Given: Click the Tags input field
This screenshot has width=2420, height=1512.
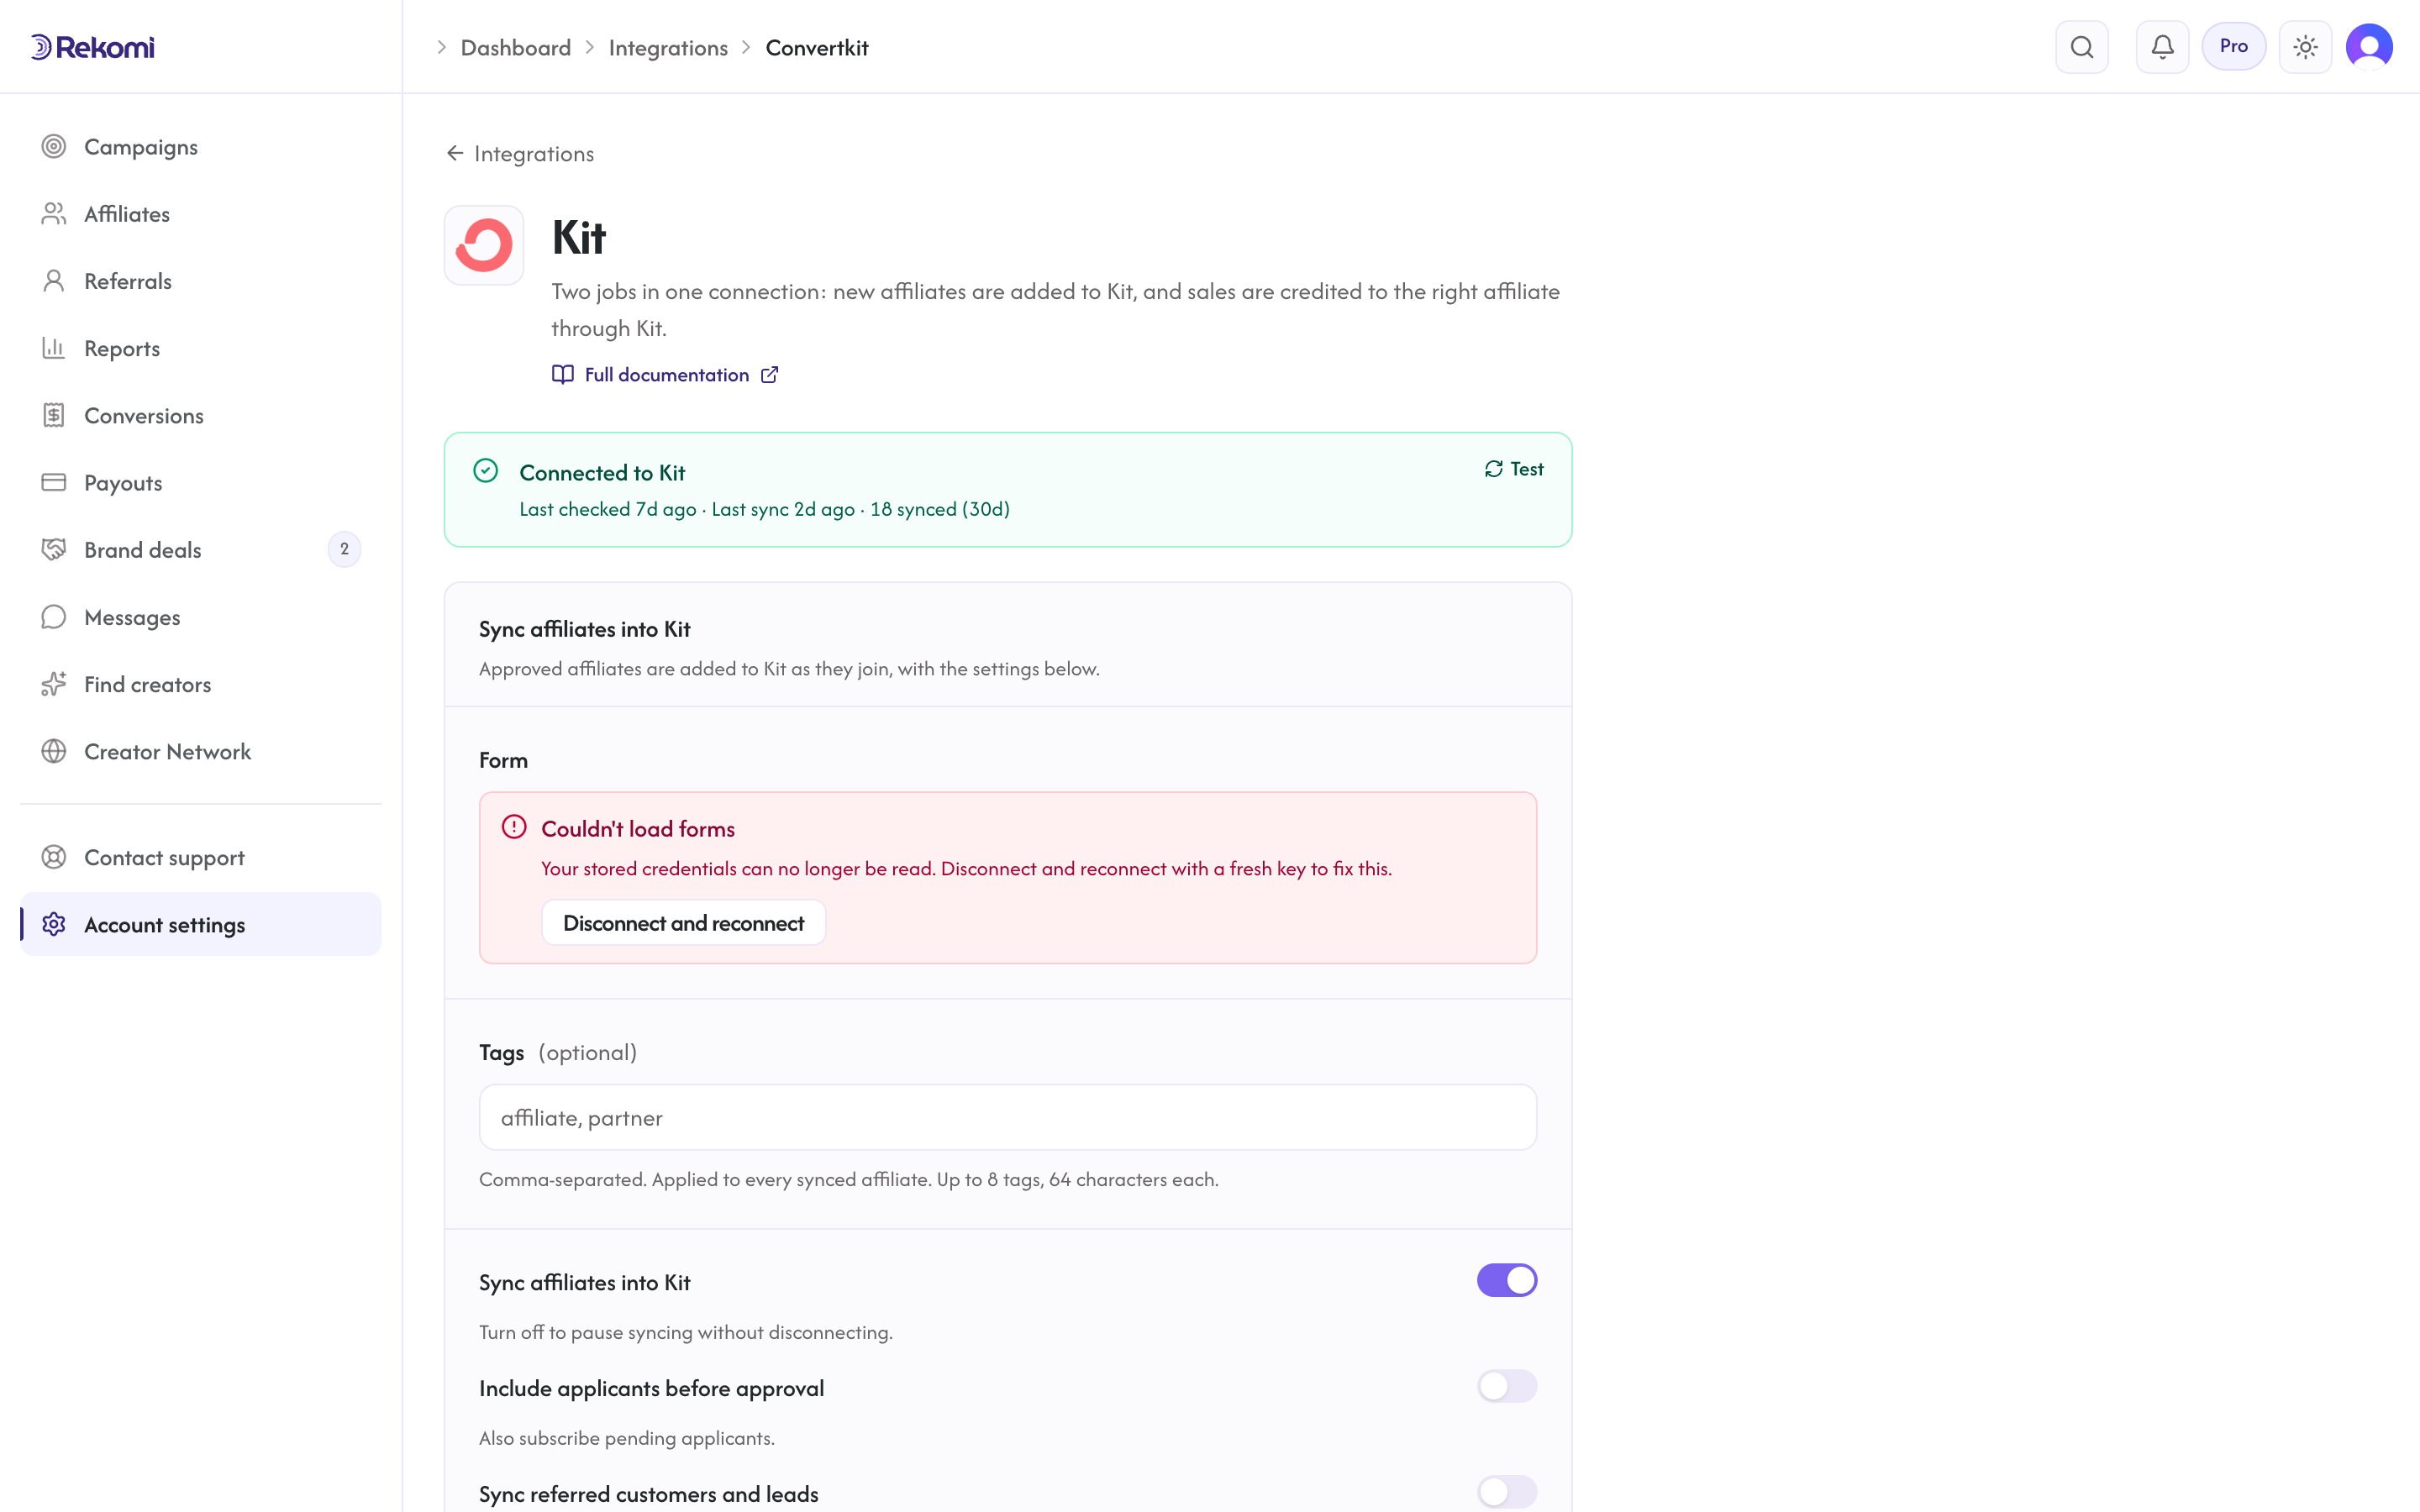Looking at the screenshot, I should (x=1008, y=1117).
